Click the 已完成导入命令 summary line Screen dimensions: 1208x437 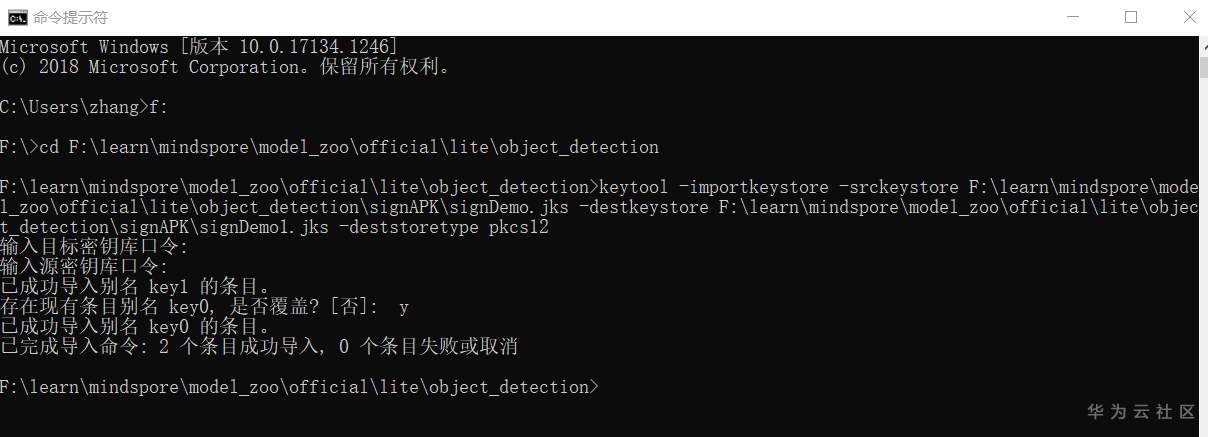[x=258, y=347]
